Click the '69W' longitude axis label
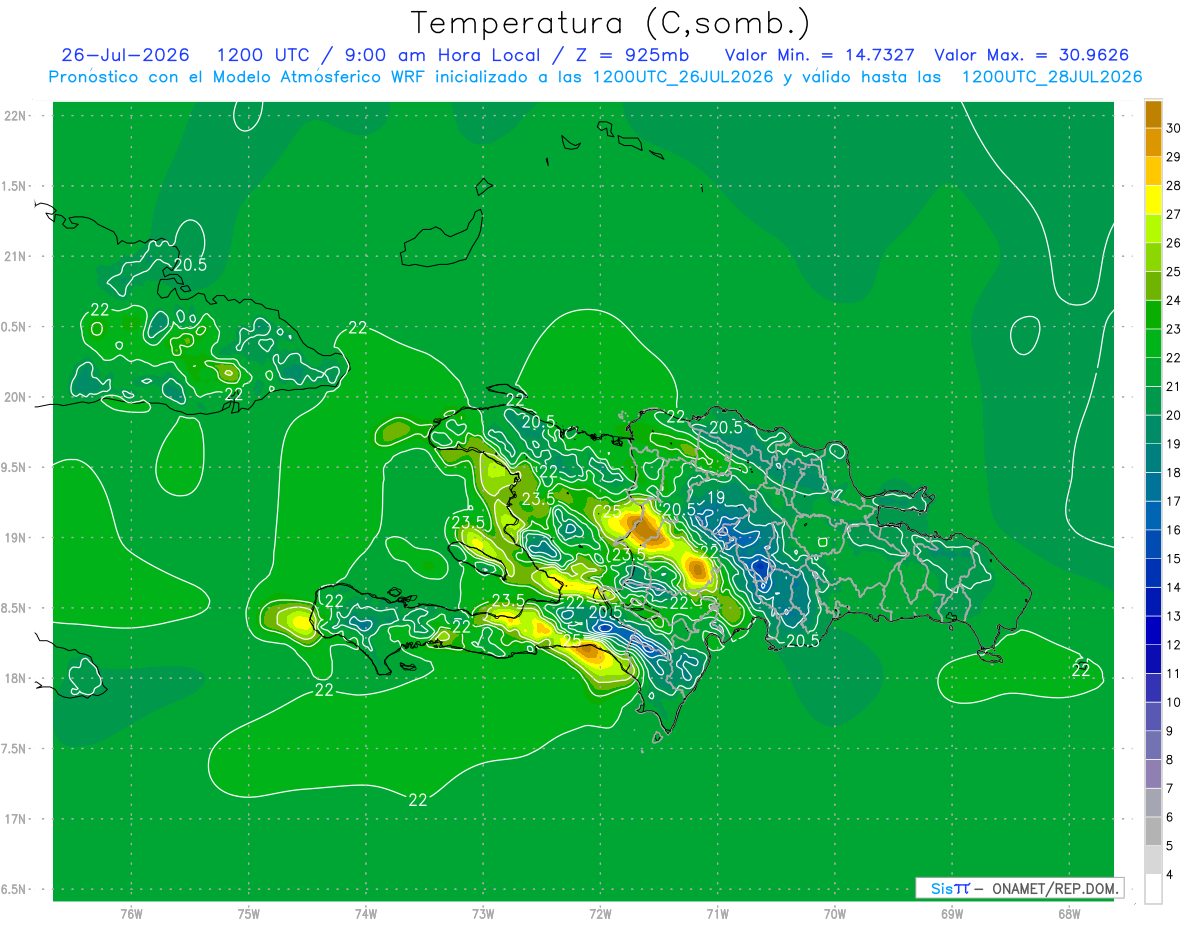Screen dimensions: 1200x927 coord(952,913)
